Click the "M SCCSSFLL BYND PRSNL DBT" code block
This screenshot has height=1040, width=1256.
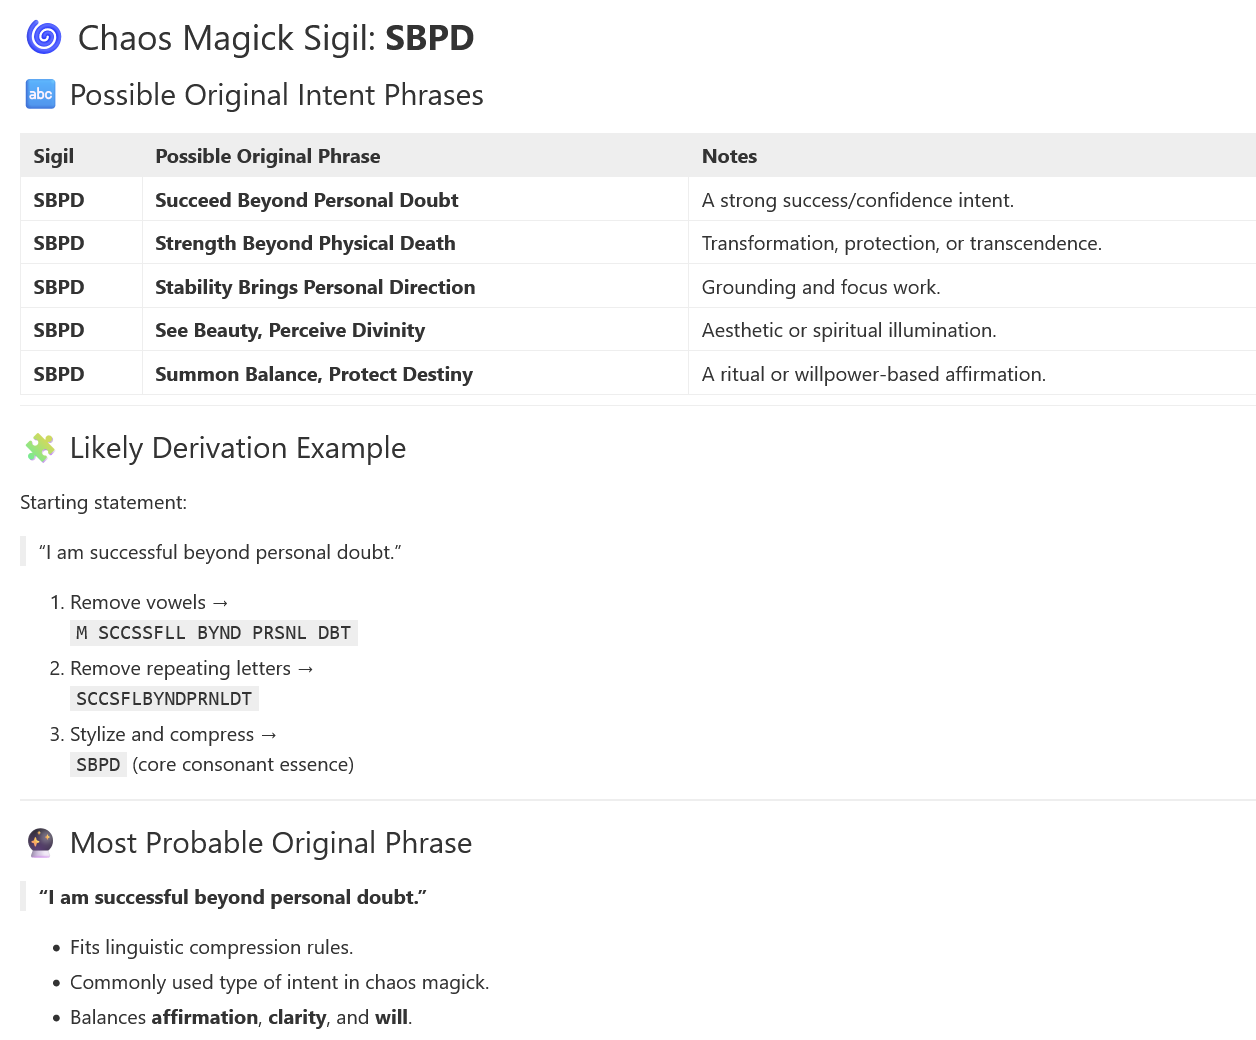[x=213, y=633]
